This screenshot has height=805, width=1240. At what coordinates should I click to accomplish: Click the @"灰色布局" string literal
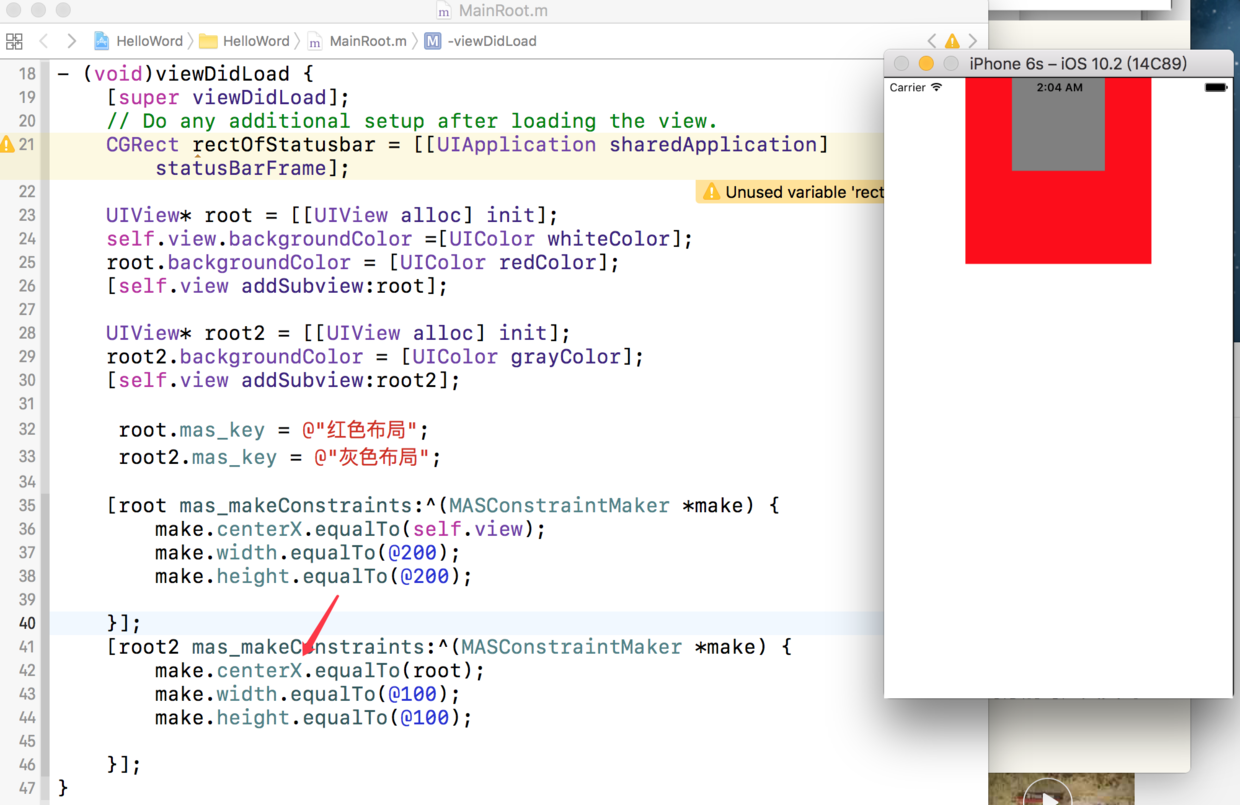[x=371, y=457]
